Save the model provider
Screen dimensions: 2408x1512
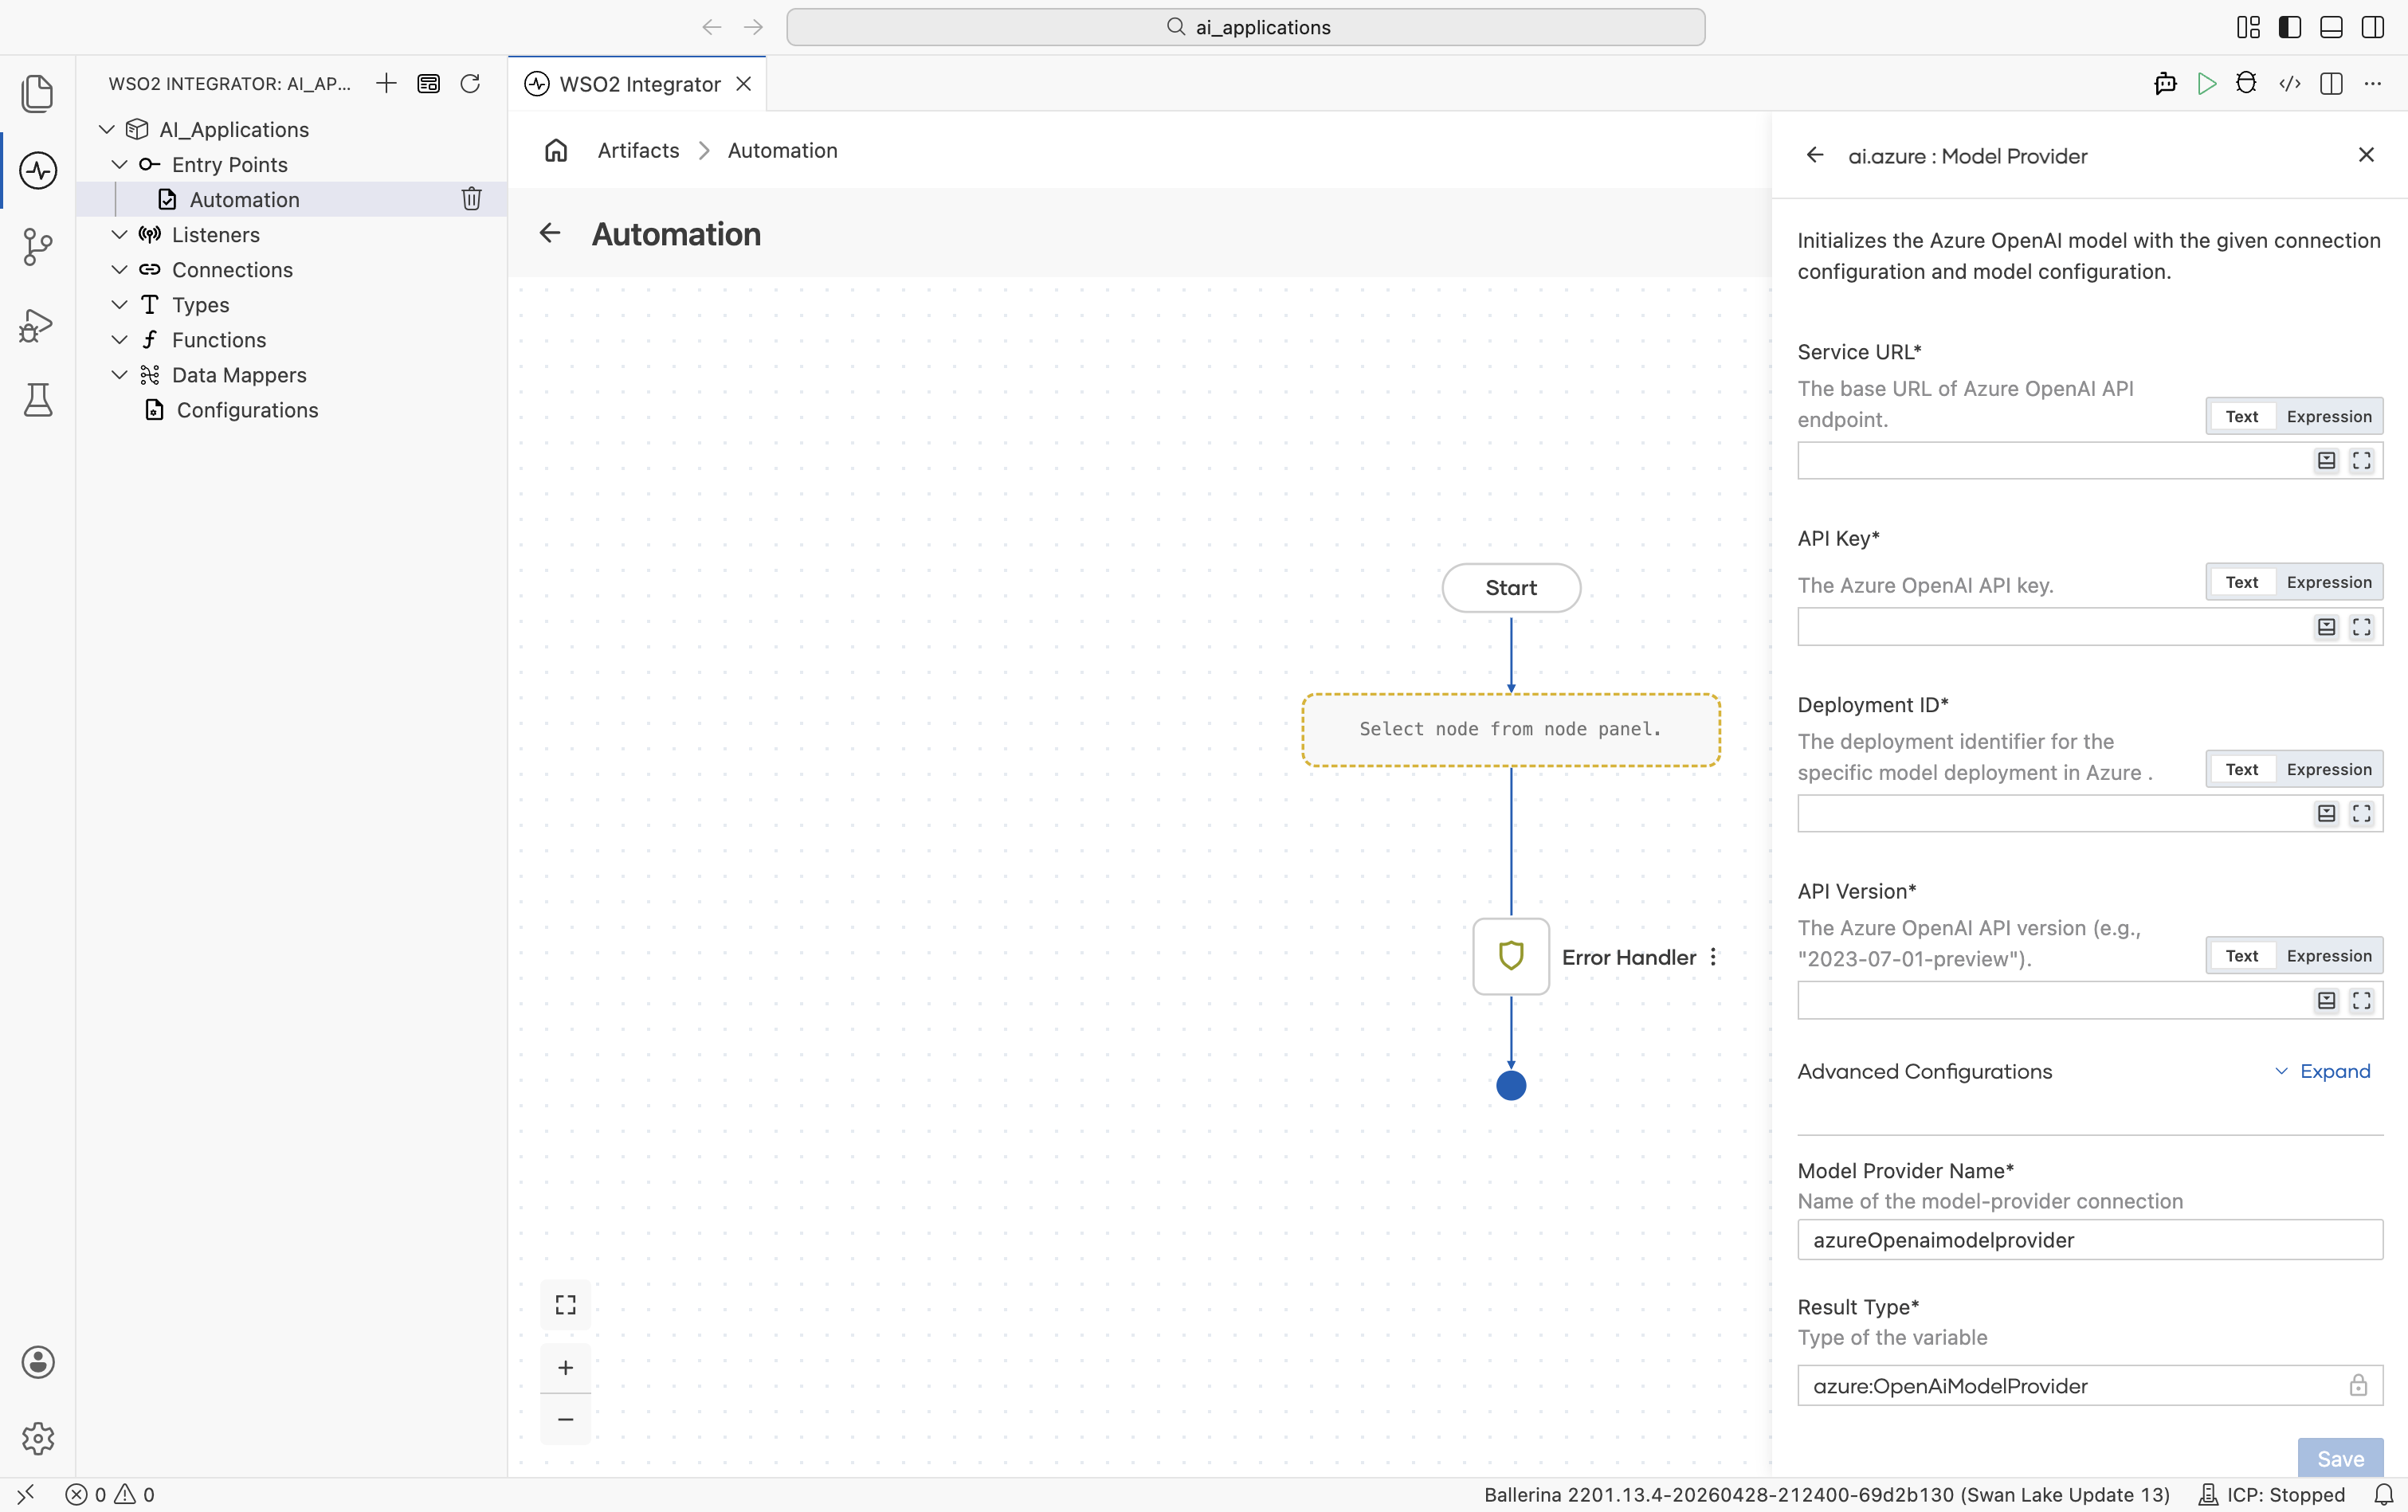2340,1458
